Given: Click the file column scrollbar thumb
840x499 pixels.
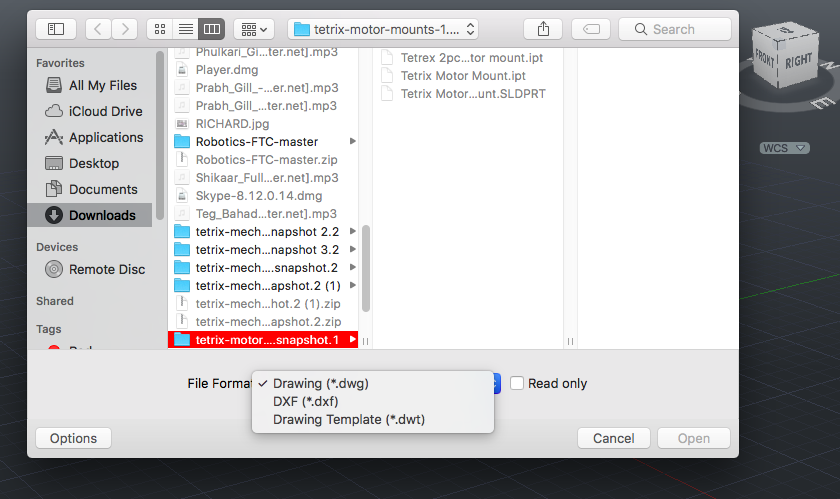Looking at the screenshot, I should pos(366,268).
